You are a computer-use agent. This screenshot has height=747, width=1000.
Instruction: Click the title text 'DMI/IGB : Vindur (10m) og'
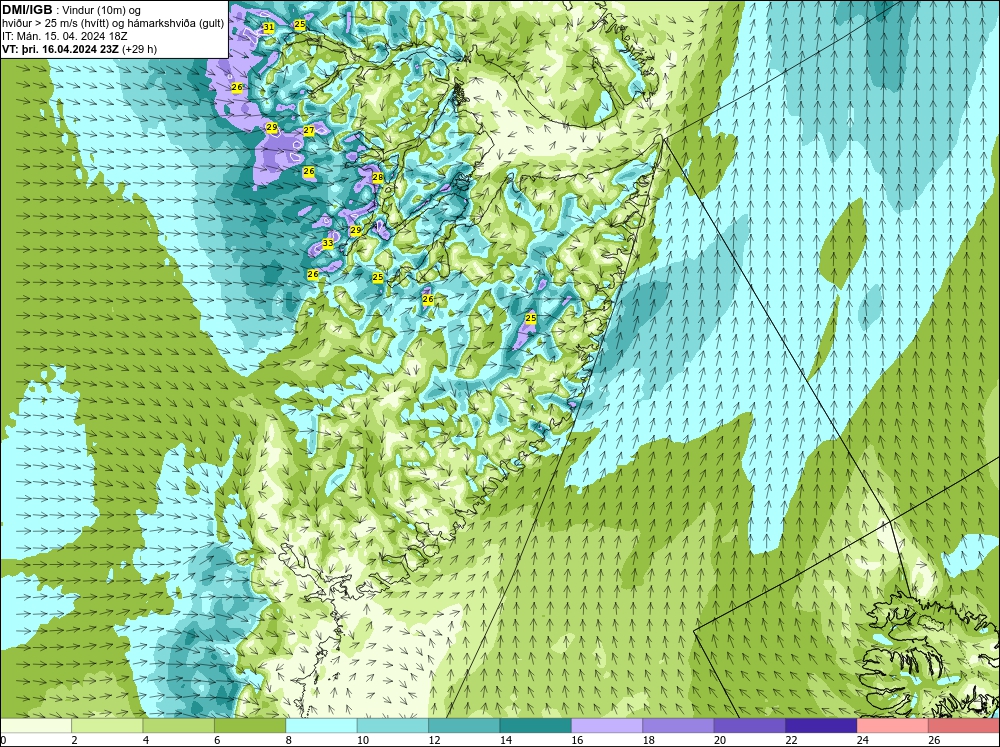(72, 10)
